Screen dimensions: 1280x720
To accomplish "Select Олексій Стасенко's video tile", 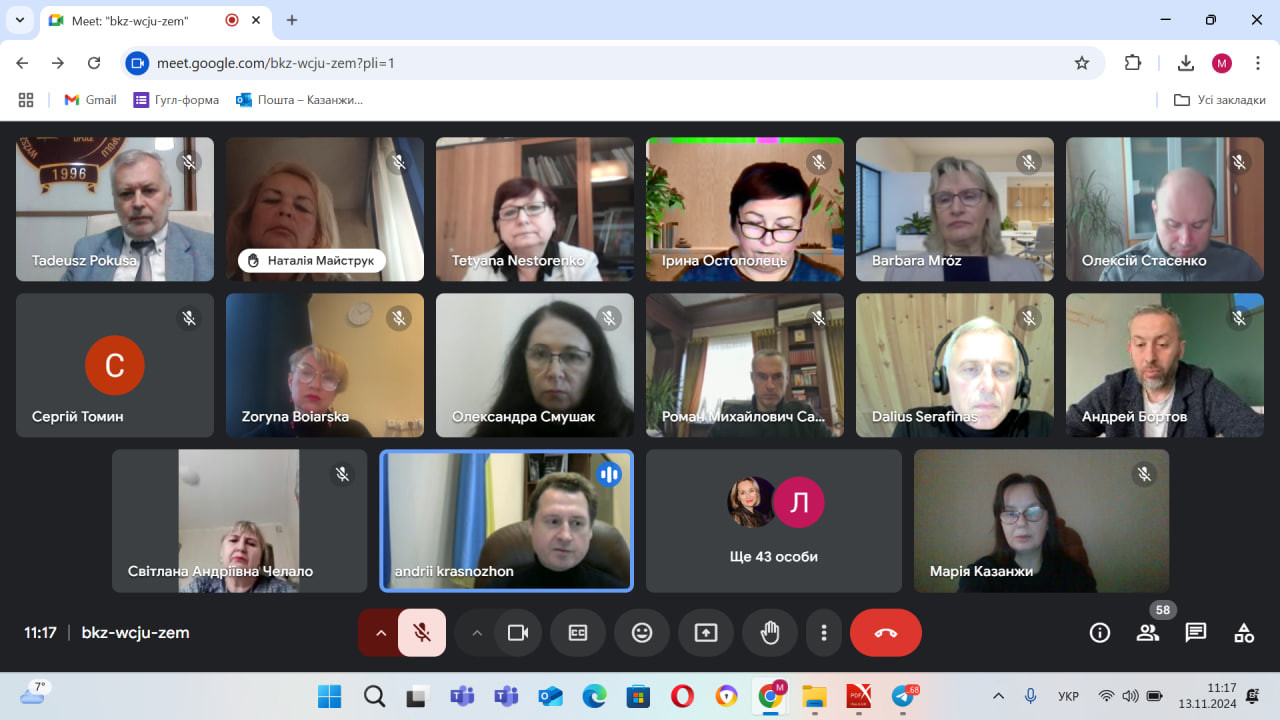I will 1165,209.
